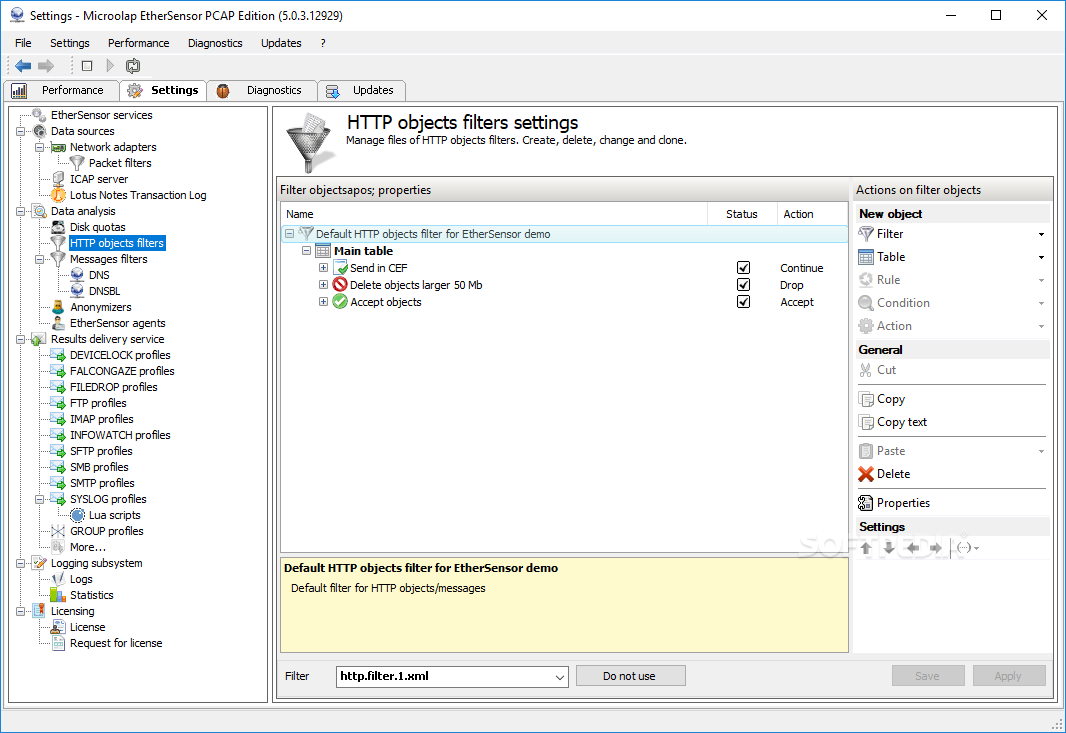Click the Lua scripts icon
This screenshot has width=1066, height=733.
(x=78, y=515)
